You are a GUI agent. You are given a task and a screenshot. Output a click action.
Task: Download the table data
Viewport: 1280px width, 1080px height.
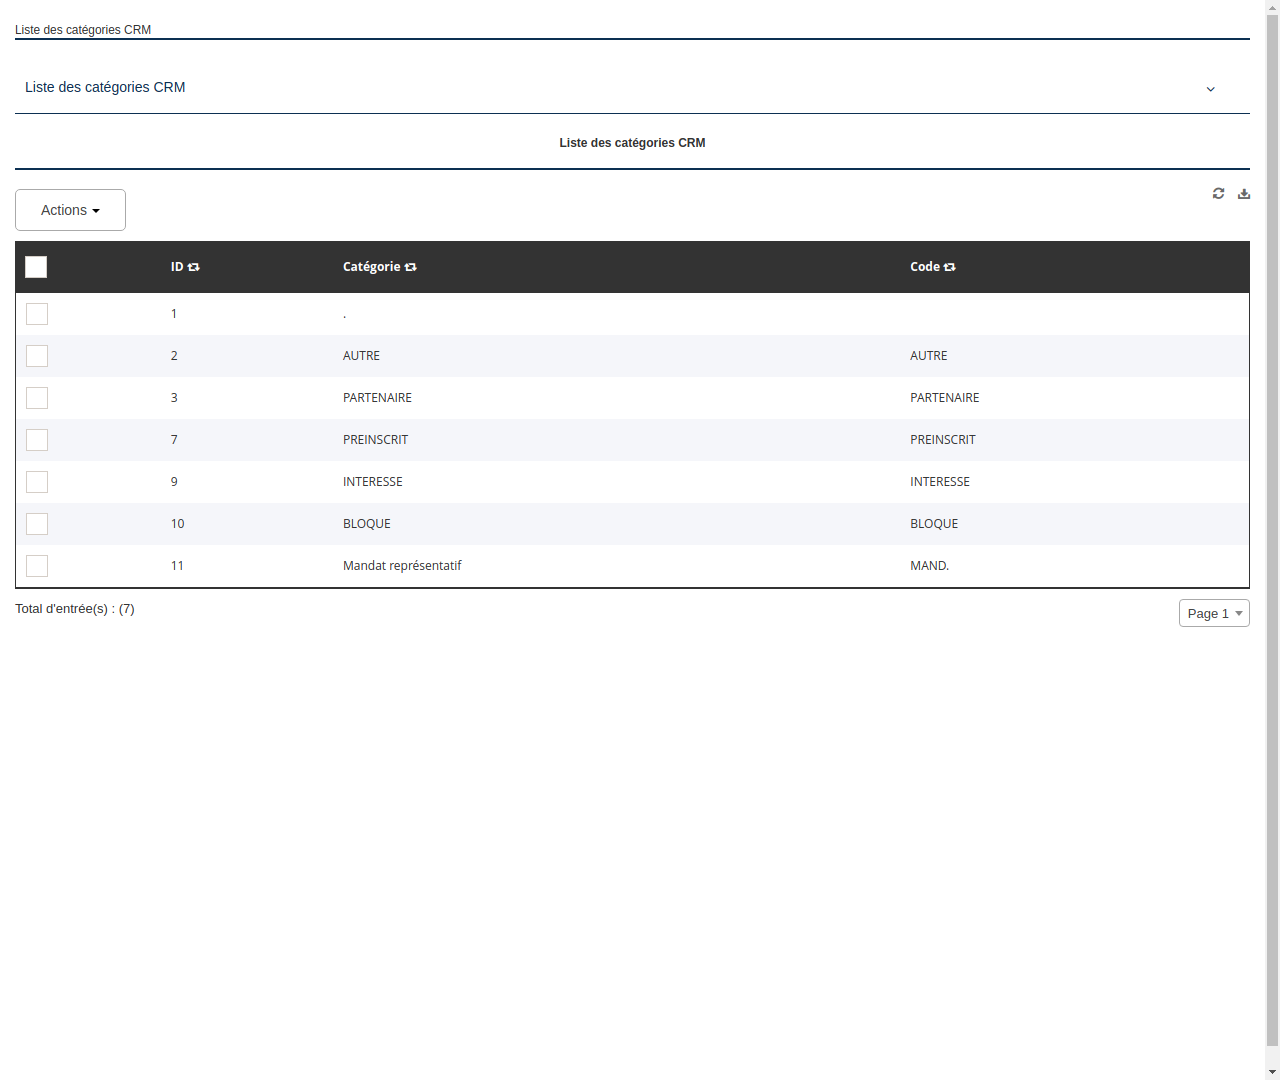(1243, 193)
